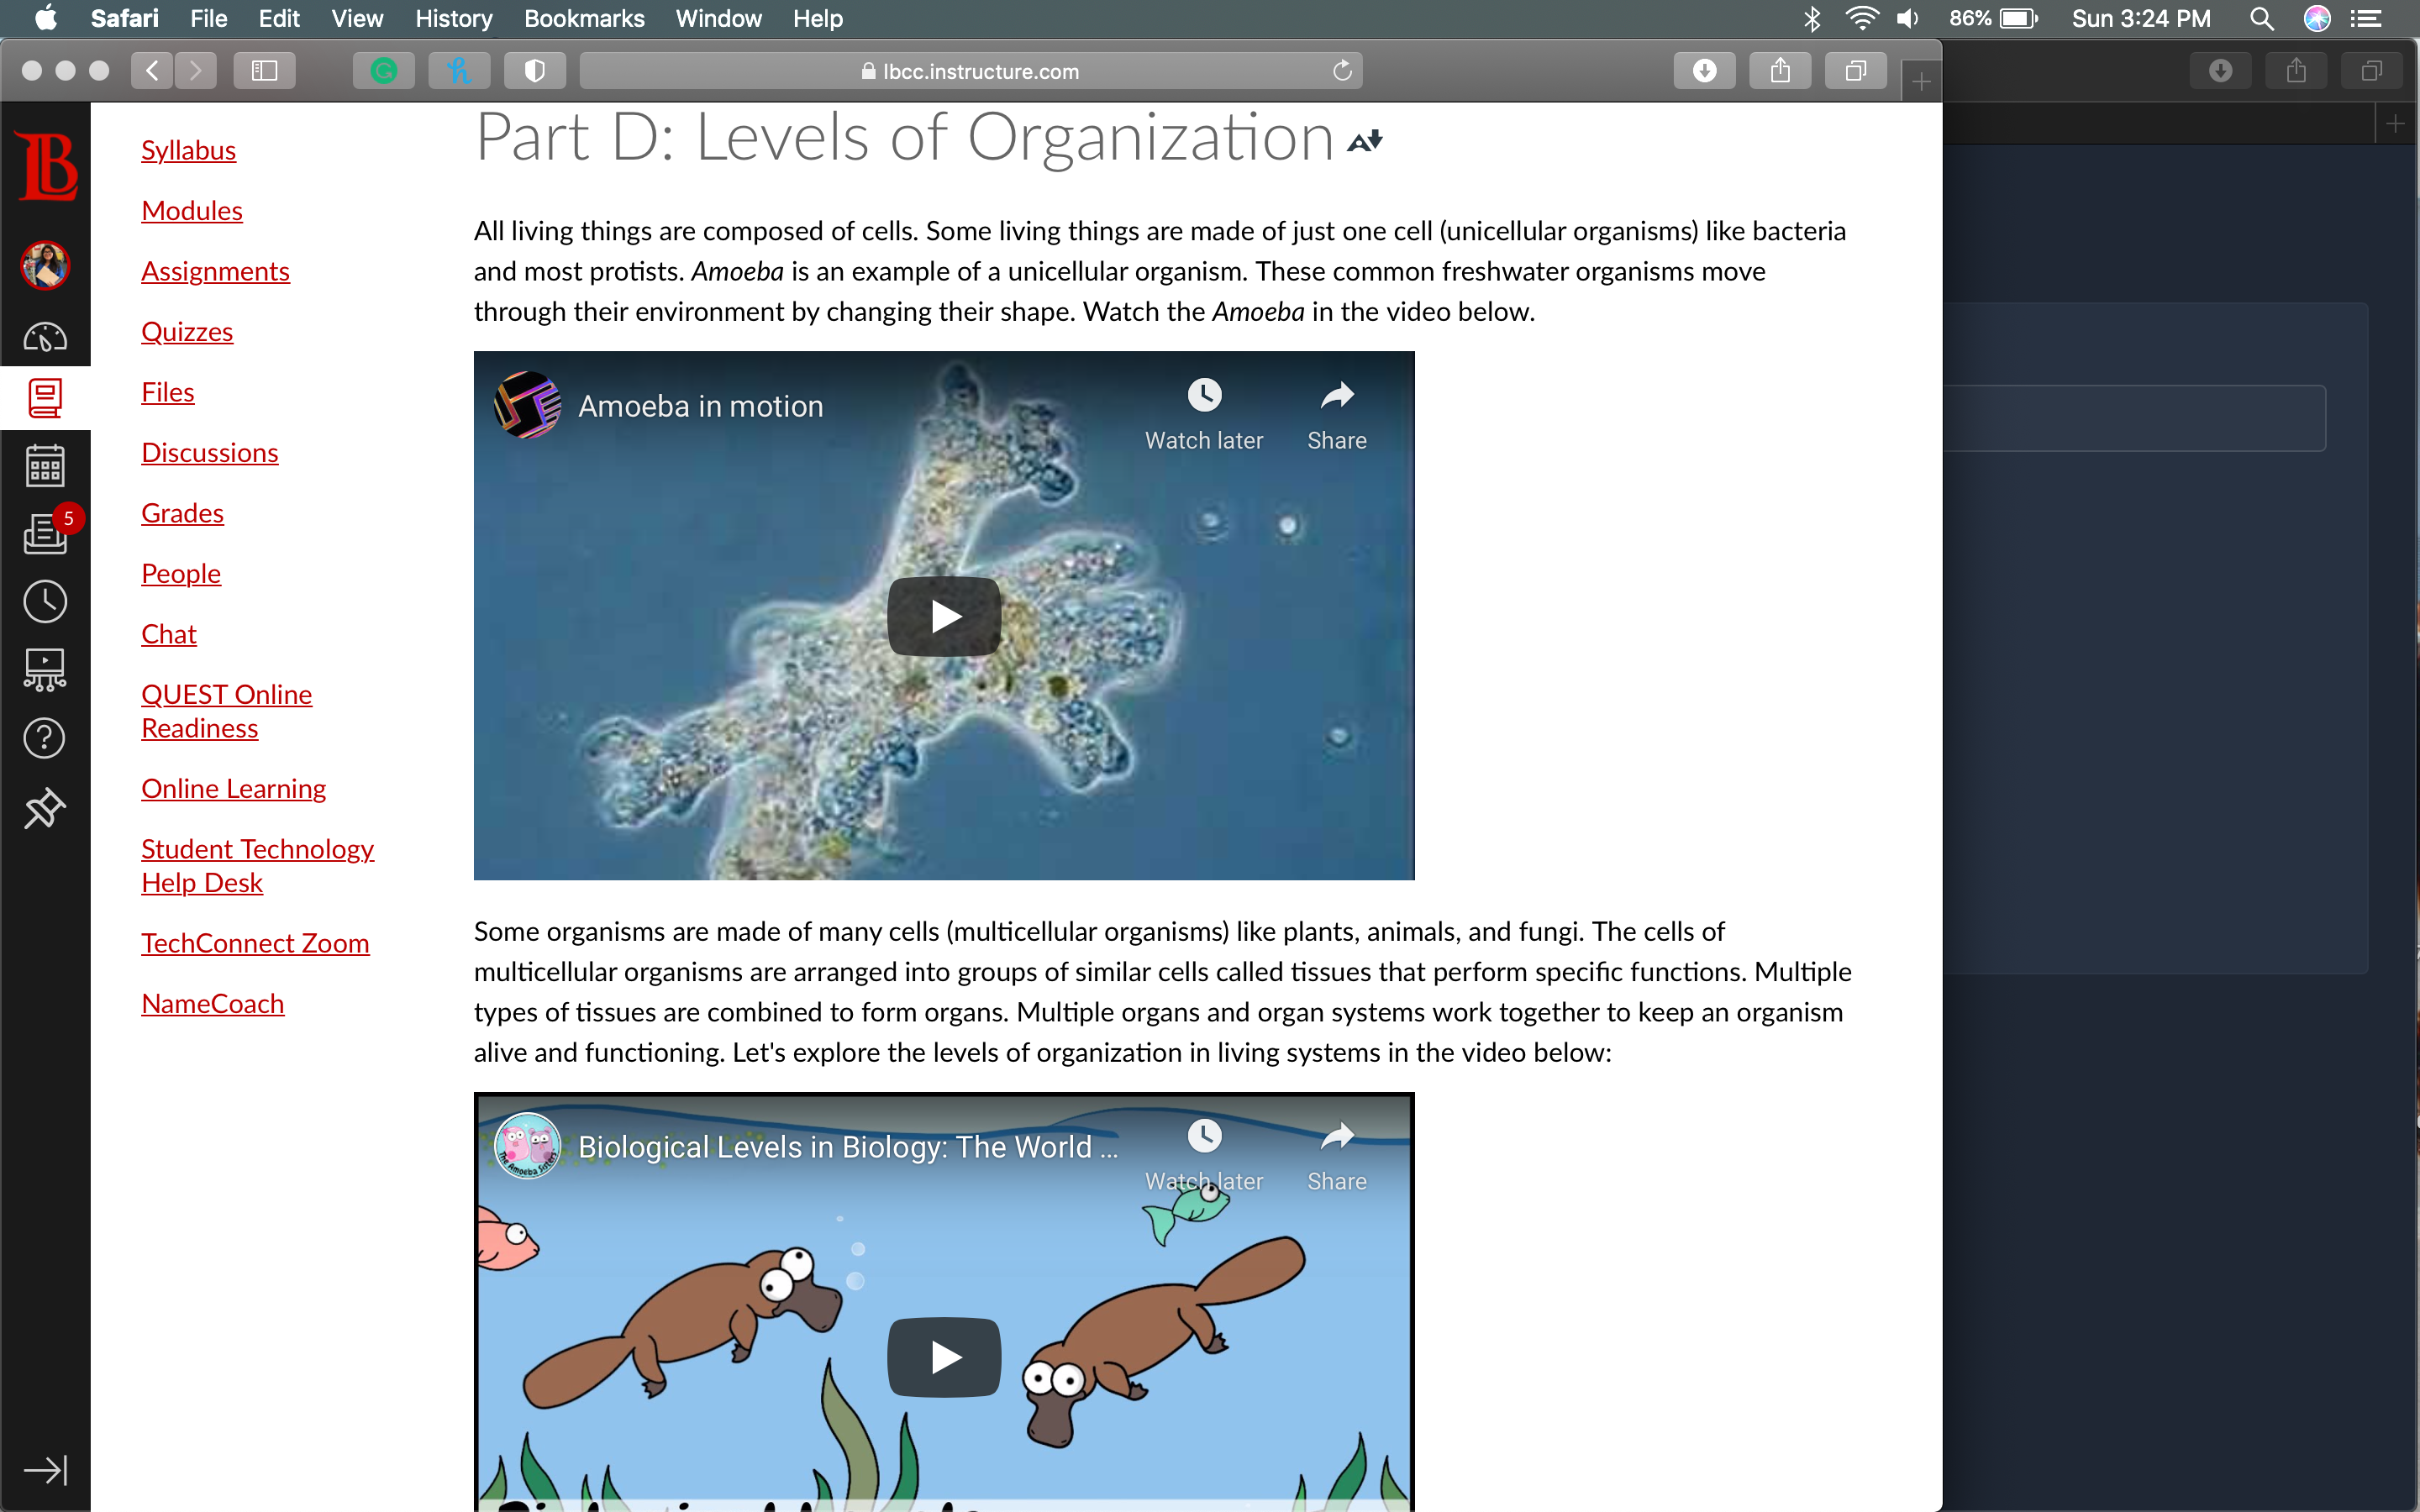Image resolution: width=2420 pixels, height=1512 pixels.
Task: Click Share on Biological Levels video
Action: coord(1337,1156)
